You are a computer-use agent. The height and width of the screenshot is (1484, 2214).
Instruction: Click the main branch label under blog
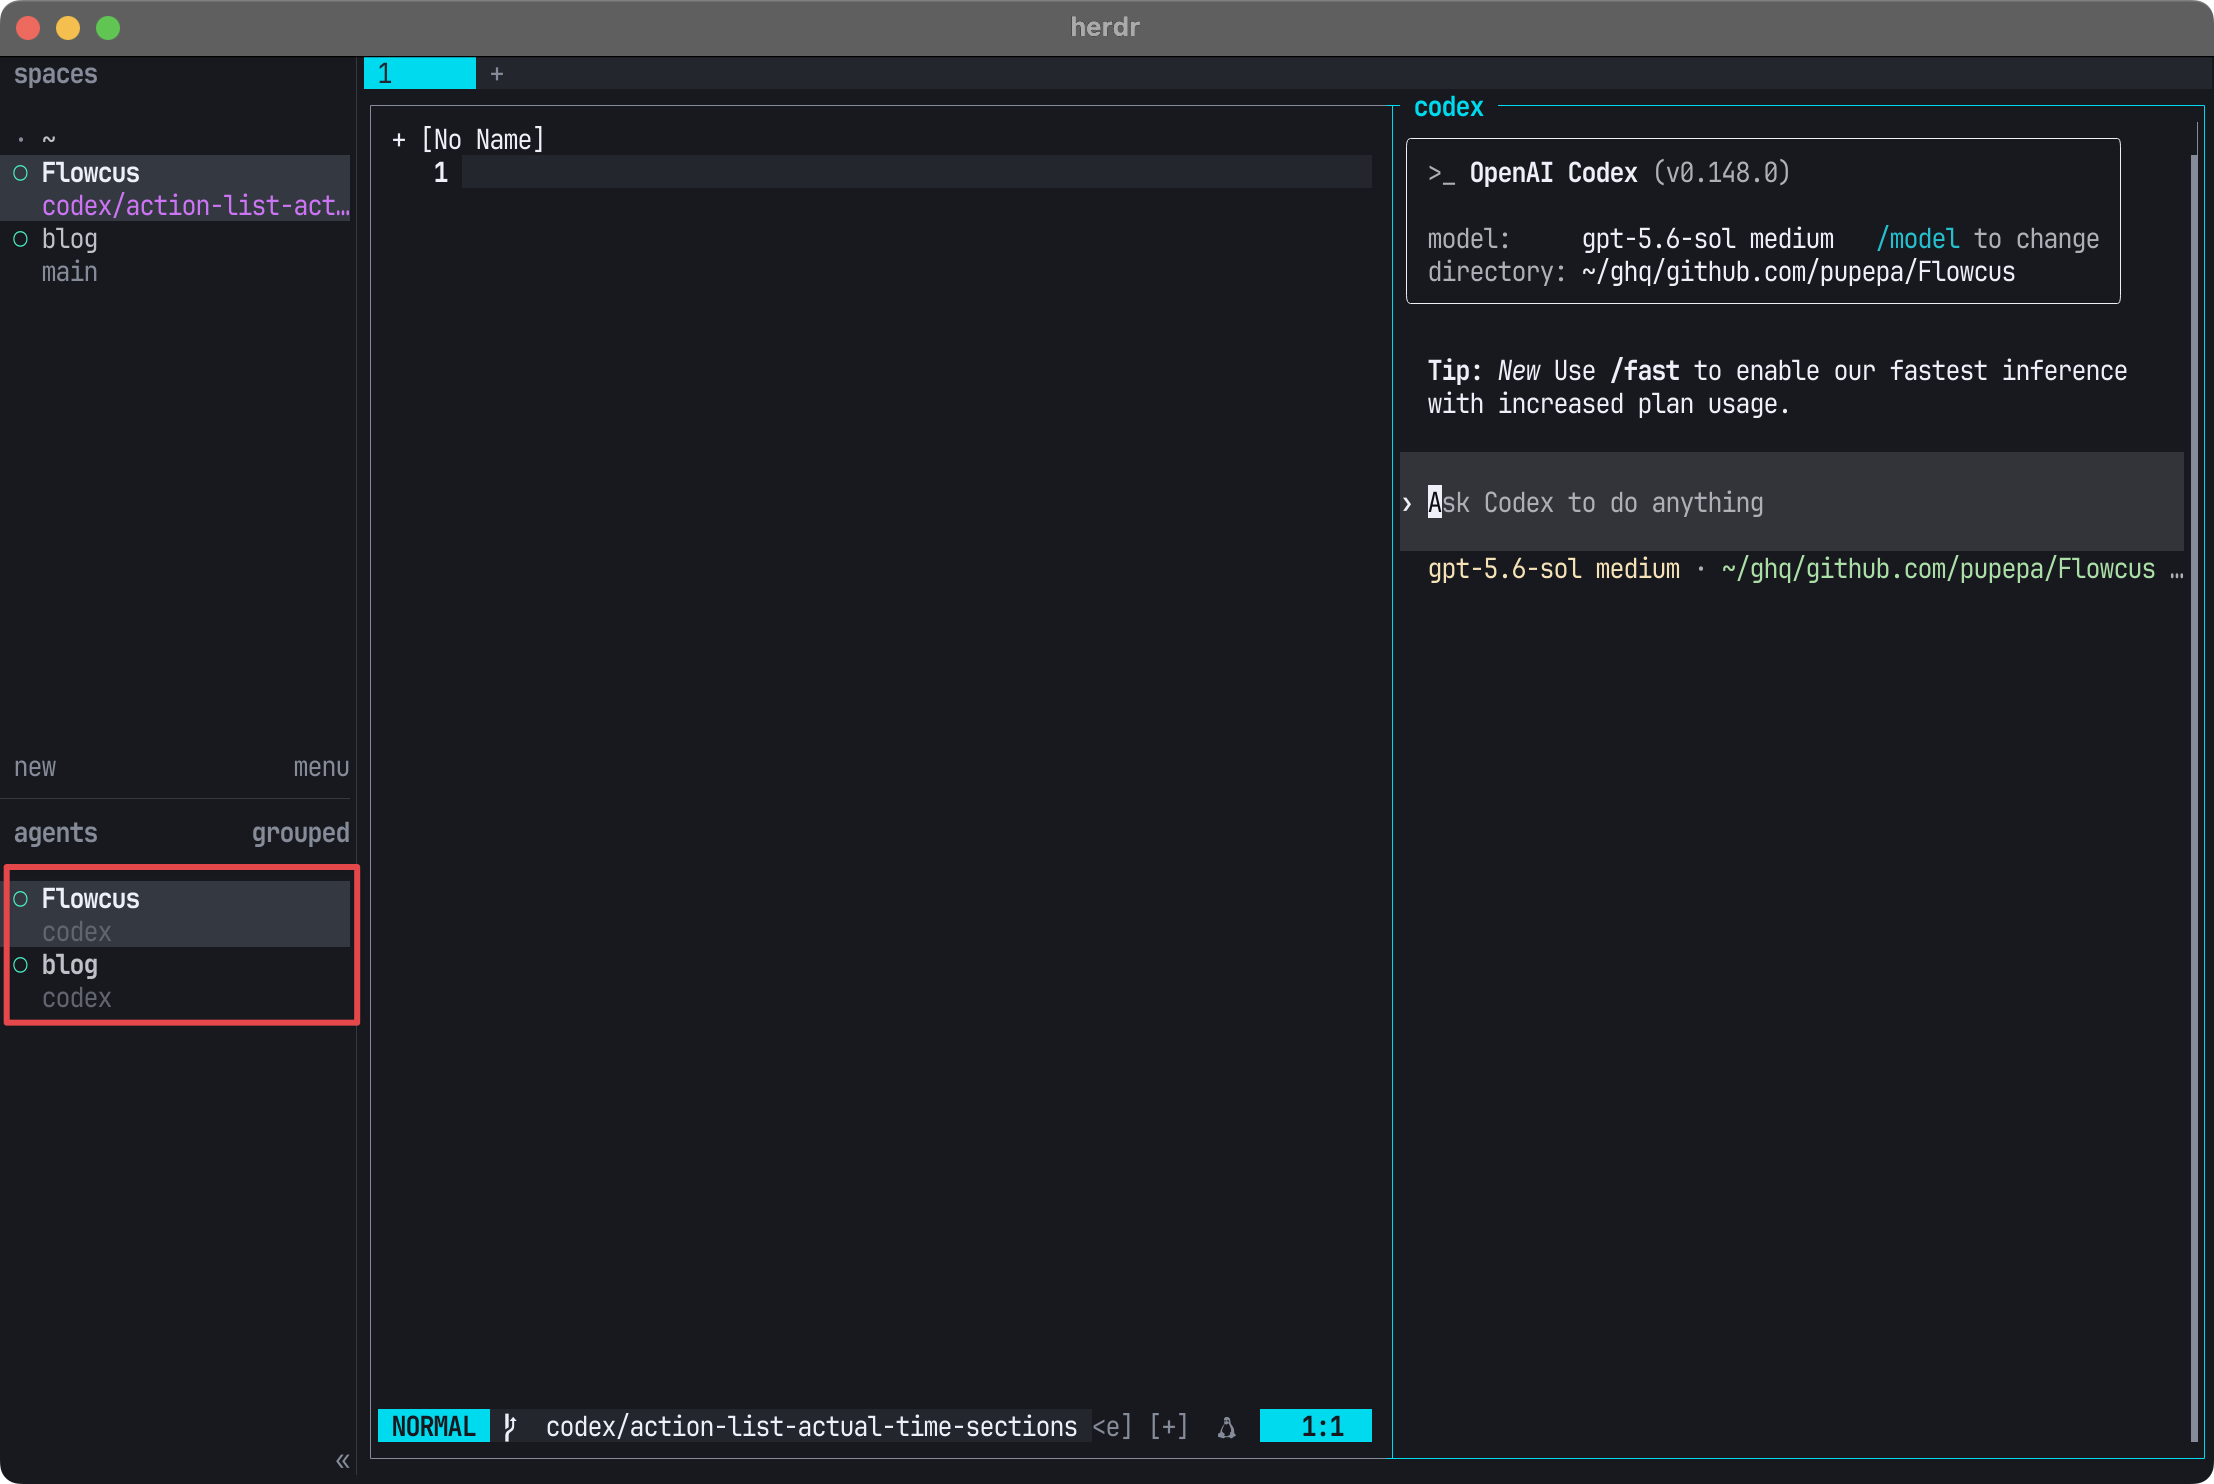[70, 272]
